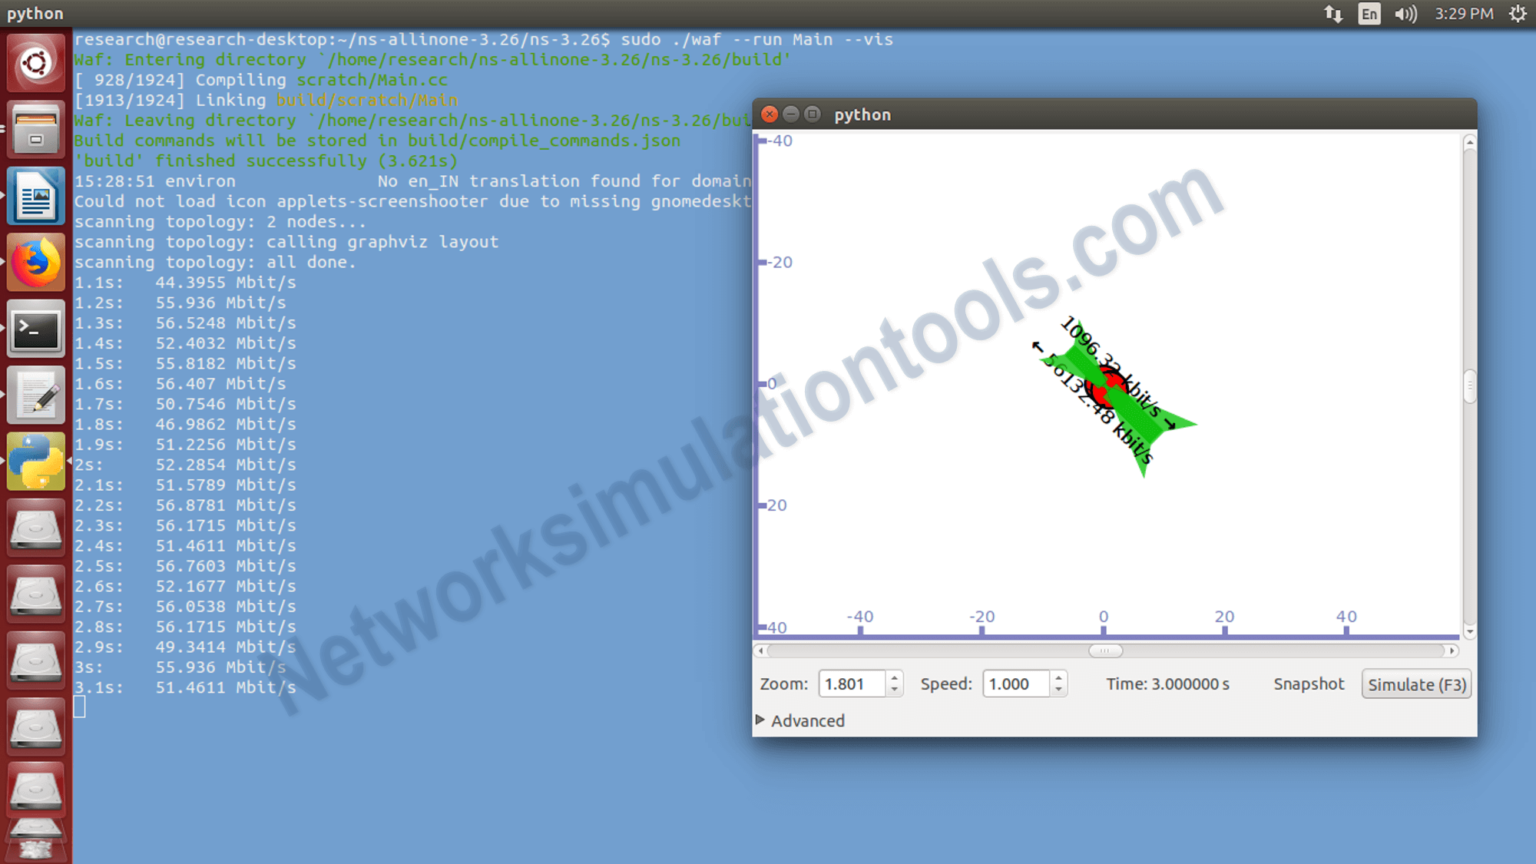
Task: Open the 'En' input source menu
Action: click(x=1369, y=14)
